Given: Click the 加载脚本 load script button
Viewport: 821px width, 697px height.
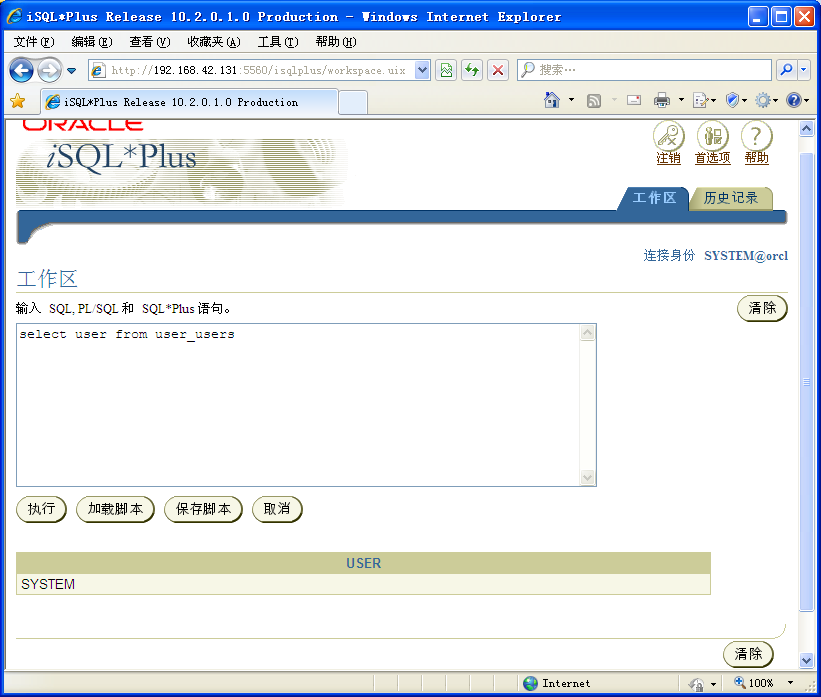Looking at the screenshot, I should [x=115, y=509].
